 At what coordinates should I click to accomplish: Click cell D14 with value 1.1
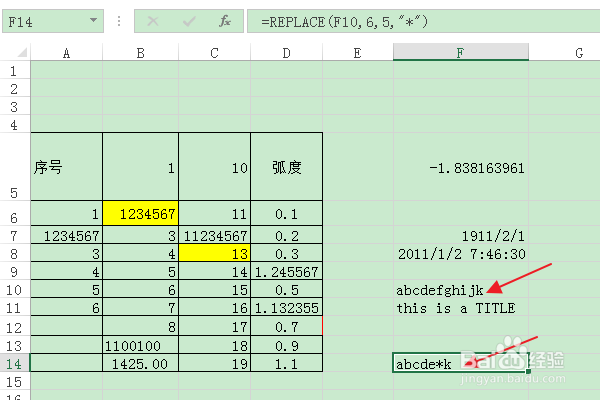click(286, 363)
